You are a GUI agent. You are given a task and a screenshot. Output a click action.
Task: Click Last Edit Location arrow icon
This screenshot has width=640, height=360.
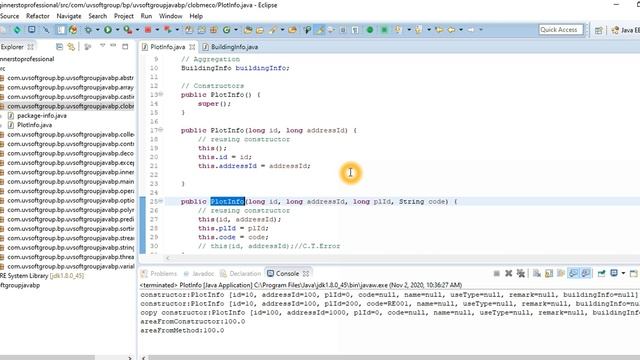click(439, 29)
